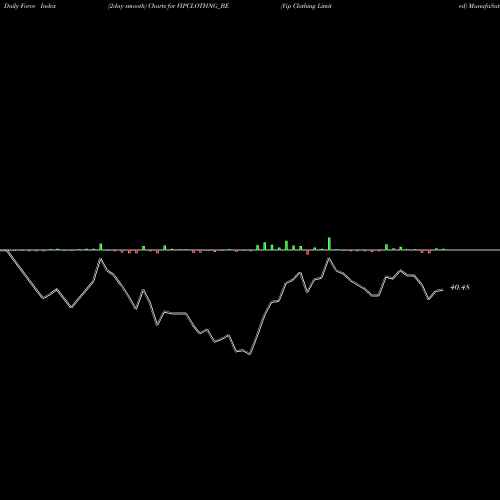The width and height of the screenshot is (500, 500).
Task: Select the '(Vip Clothing Limit' header text
Action: pos(306,6)
